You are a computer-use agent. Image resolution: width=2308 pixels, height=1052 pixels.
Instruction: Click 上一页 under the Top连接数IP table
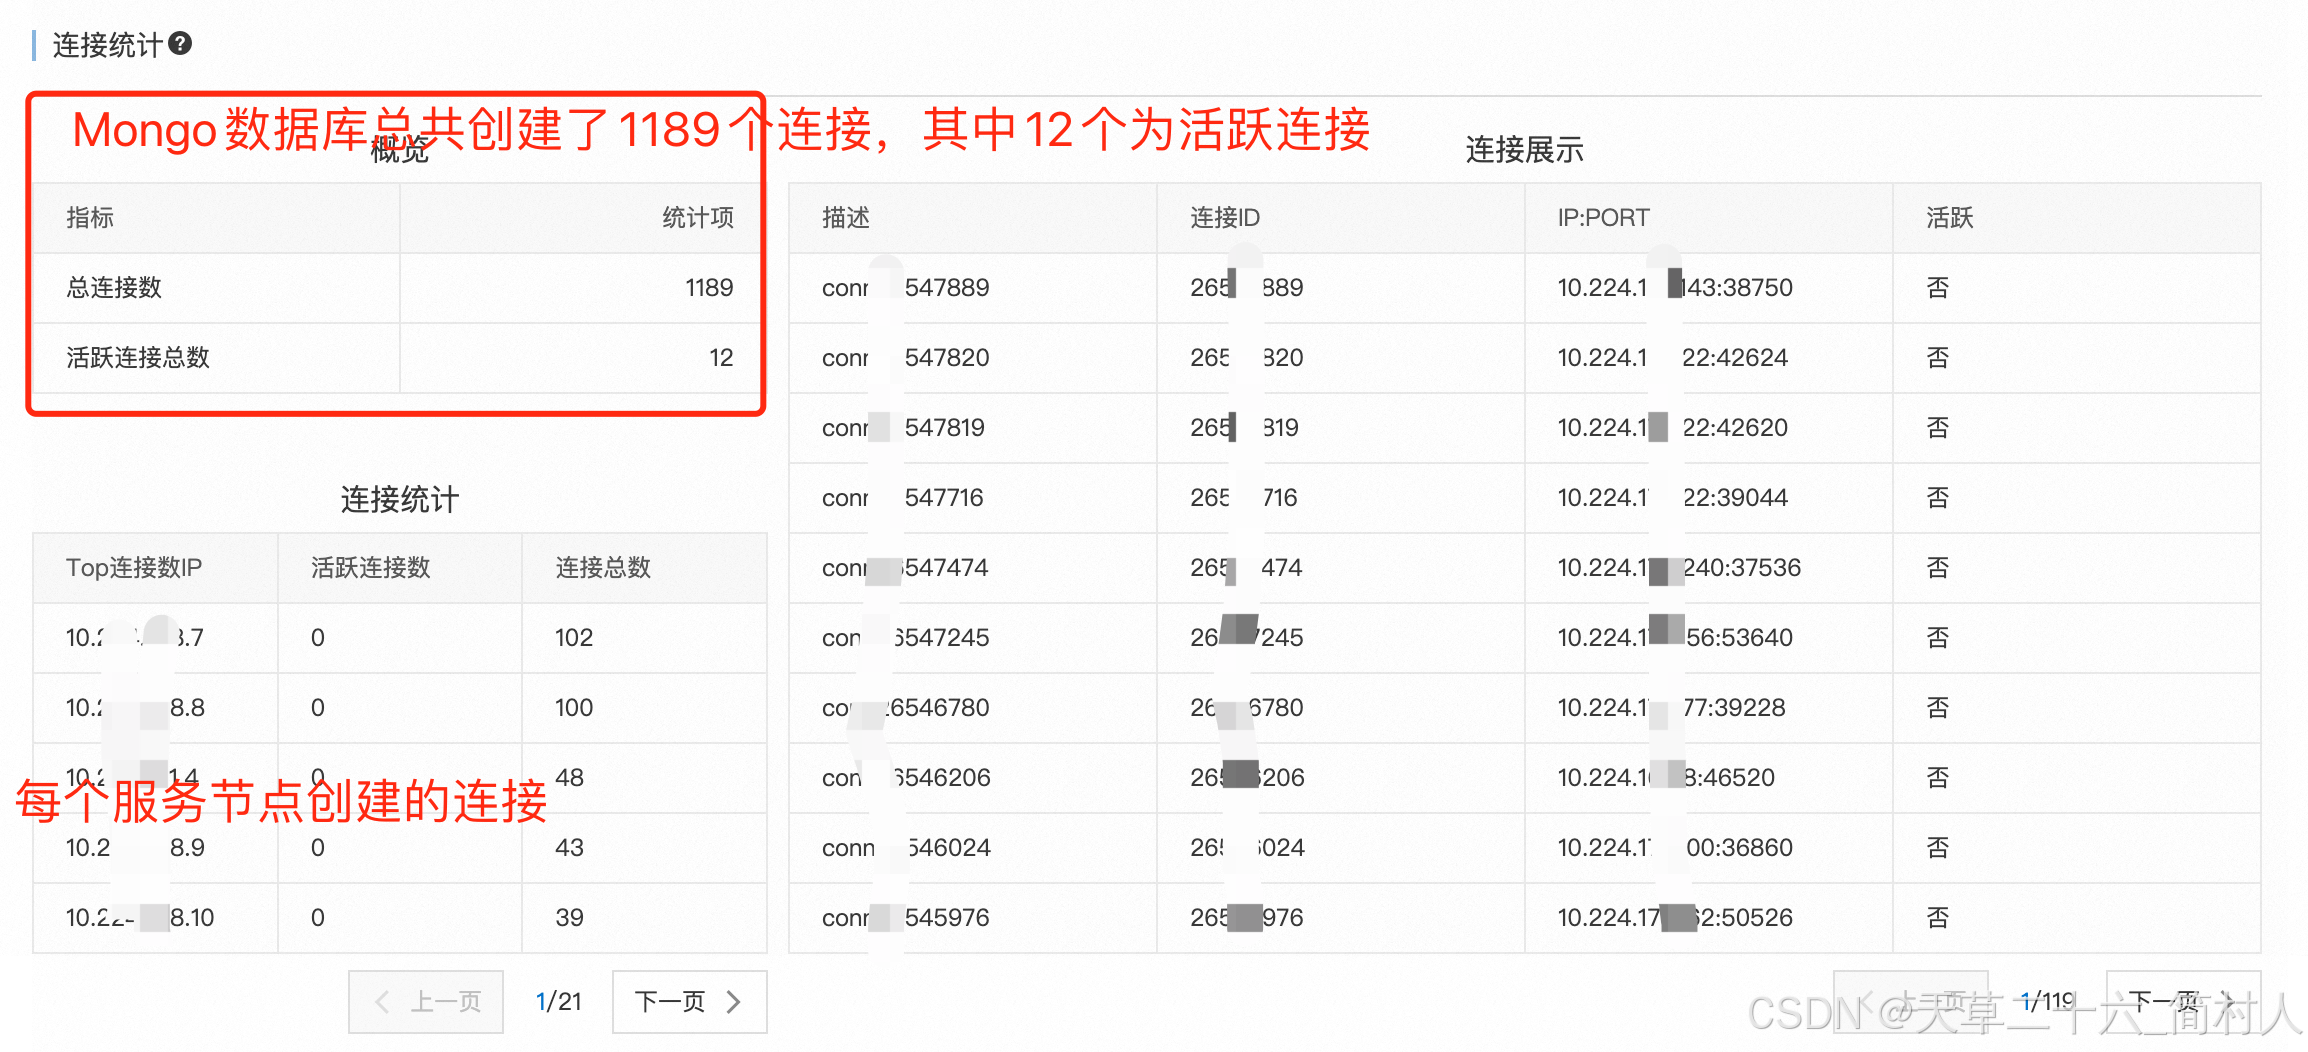(x=426, y=1001)
